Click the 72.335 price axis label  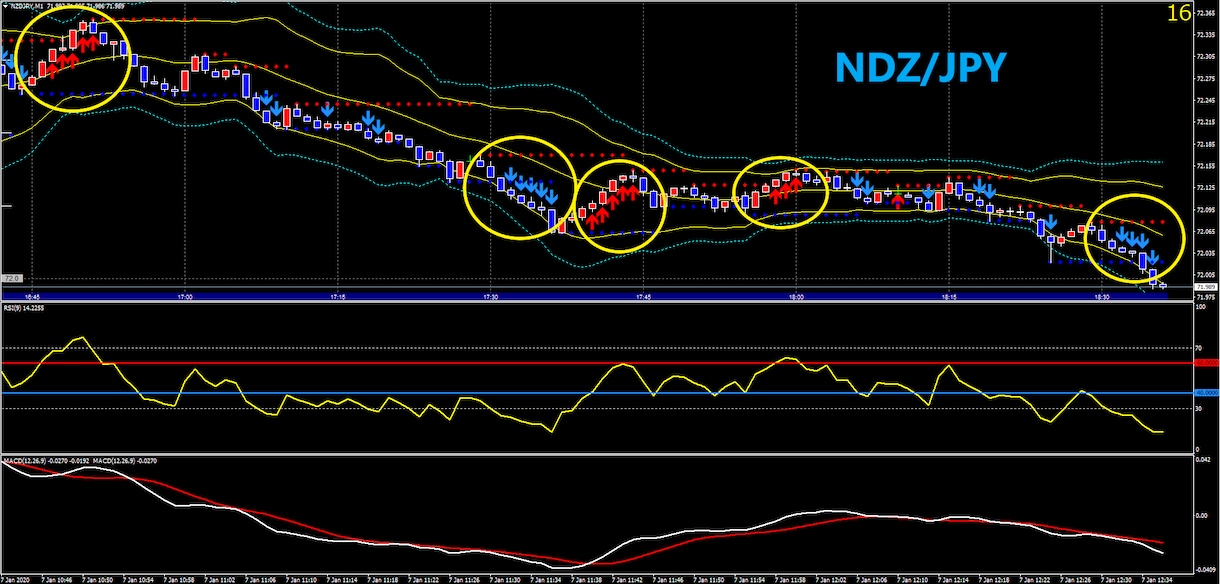tap(1207, 34)
